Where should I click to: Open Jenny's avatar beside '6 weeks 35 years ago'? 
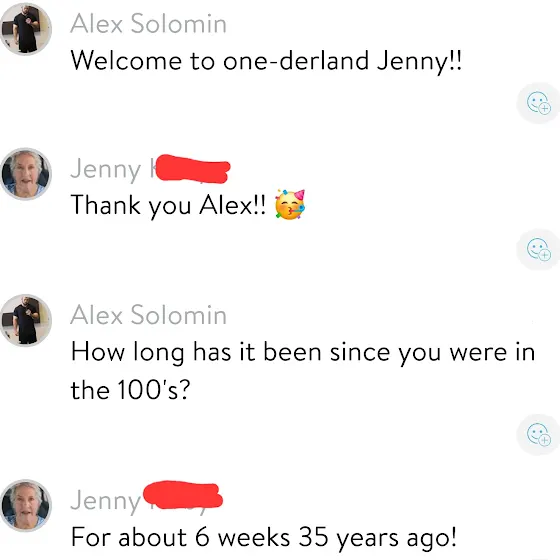coord(25,505)
